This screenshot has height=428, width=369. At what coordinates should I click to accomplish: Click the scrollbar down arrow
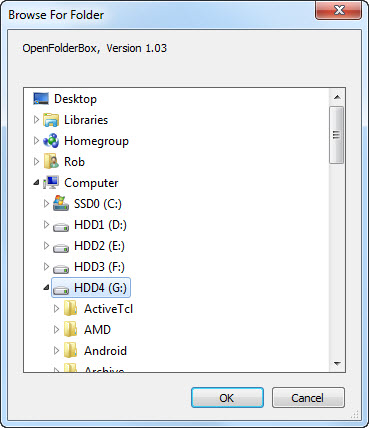click(x=337, y=364)
